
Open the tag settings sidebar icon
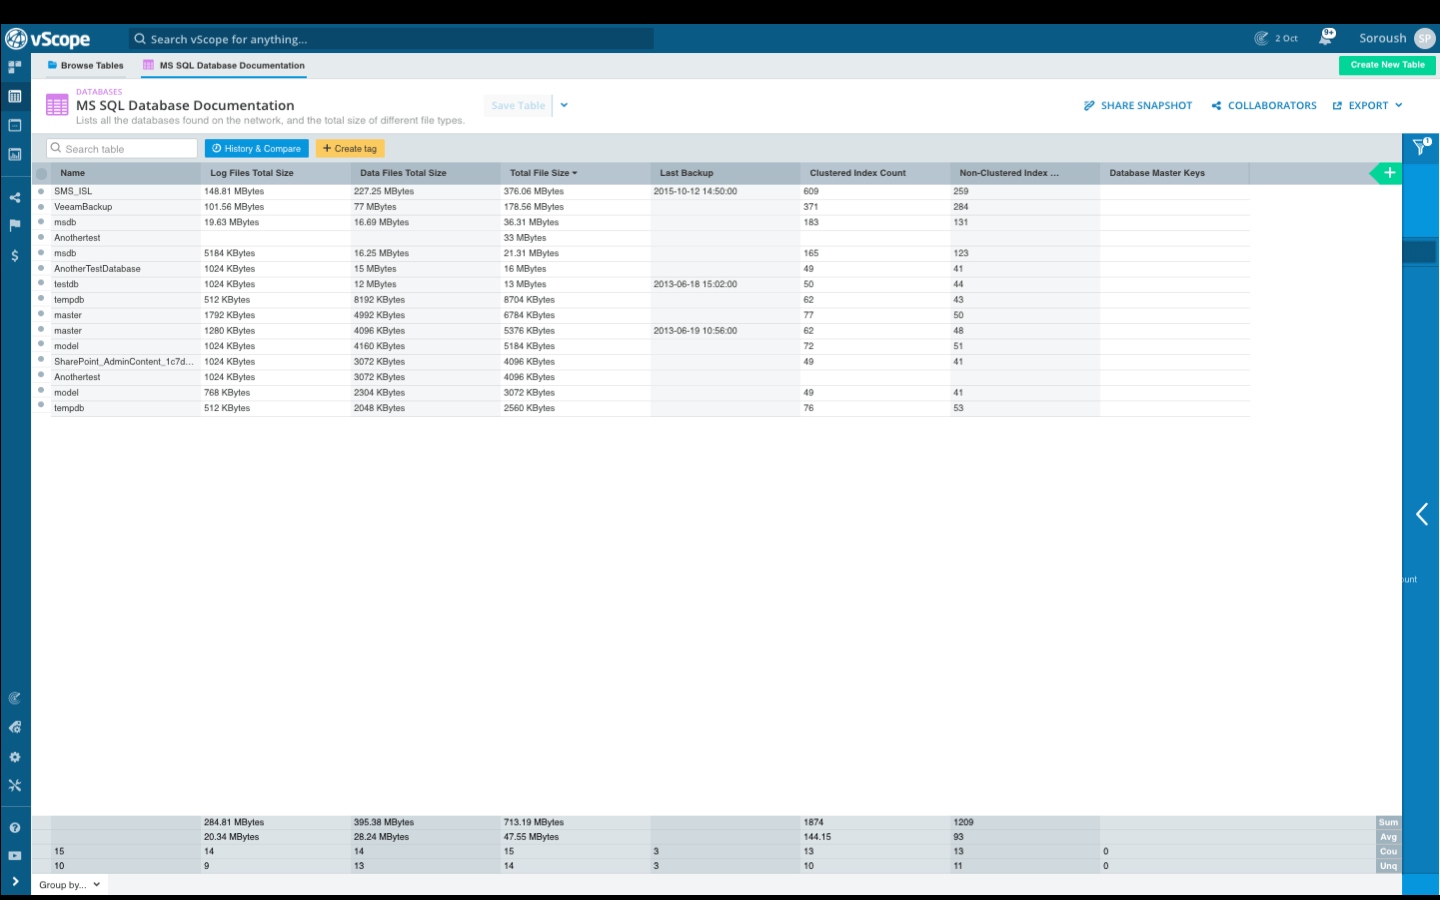(15, 727)
